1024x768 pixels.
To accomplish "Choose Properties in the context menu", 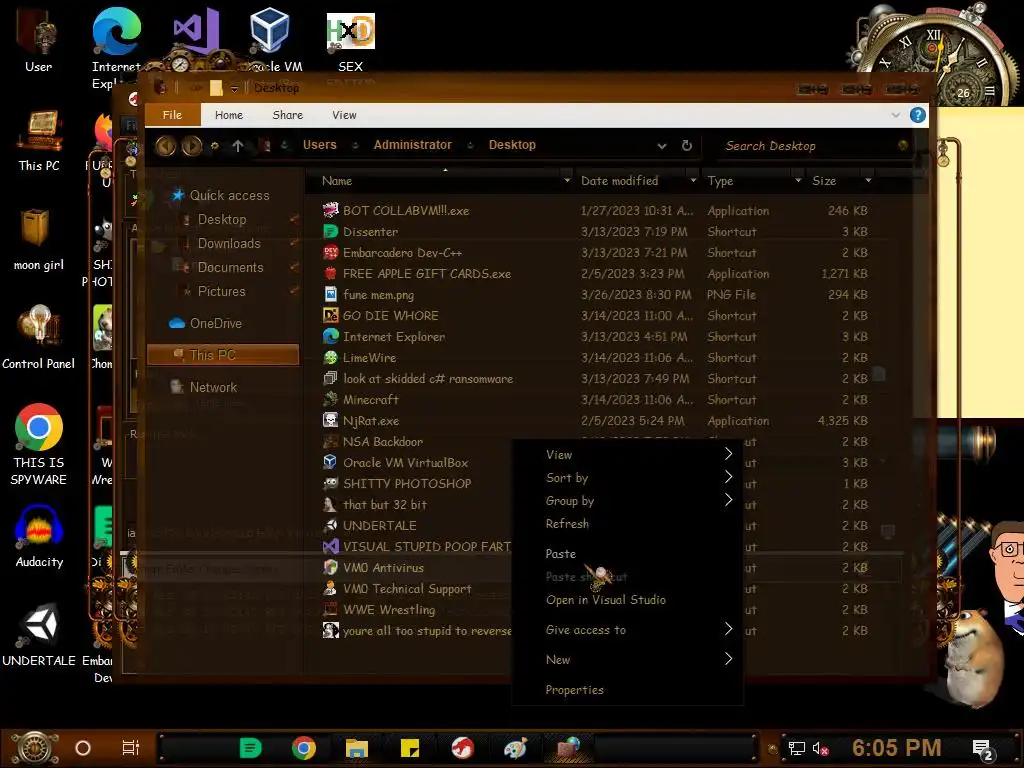I will pos(628,690).
